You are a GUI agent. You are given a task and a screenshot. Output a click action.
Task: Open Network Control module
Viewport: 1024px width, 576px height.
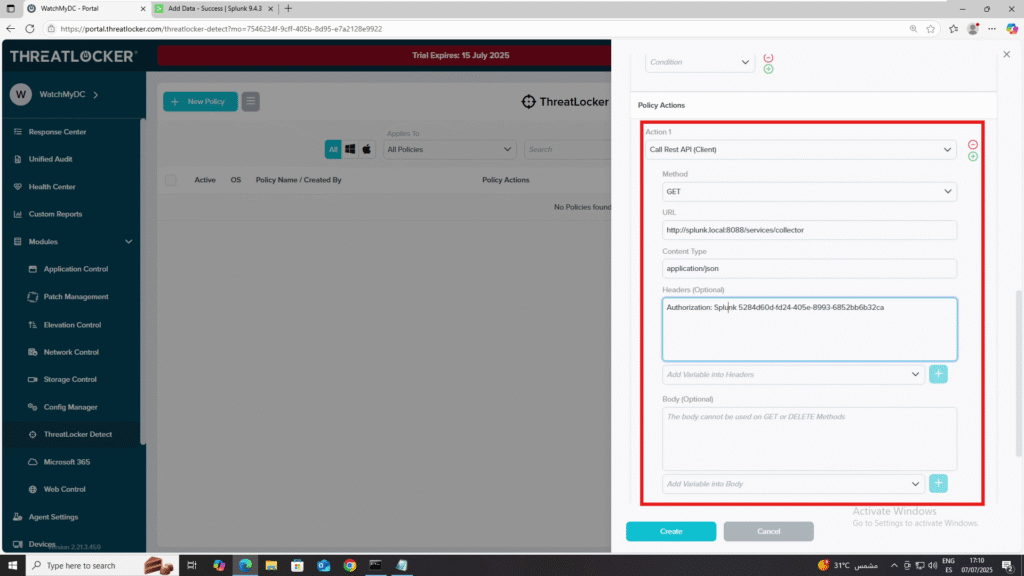click(x=71, y=352)
